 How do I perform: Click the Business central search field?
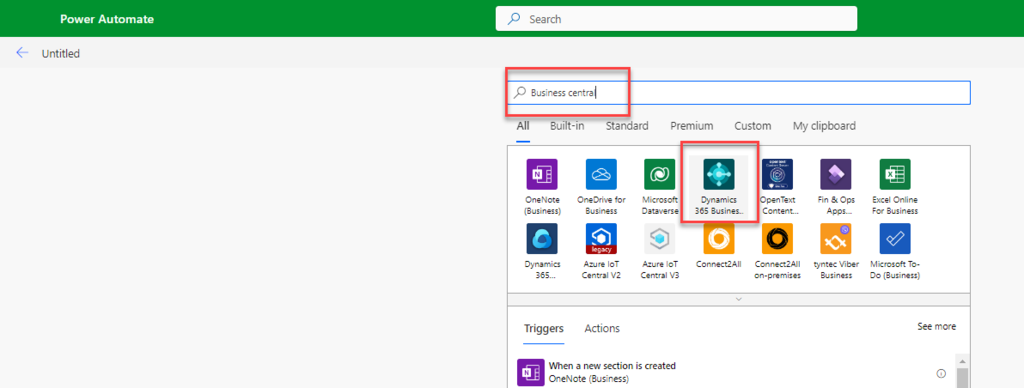tap(739, 93)
